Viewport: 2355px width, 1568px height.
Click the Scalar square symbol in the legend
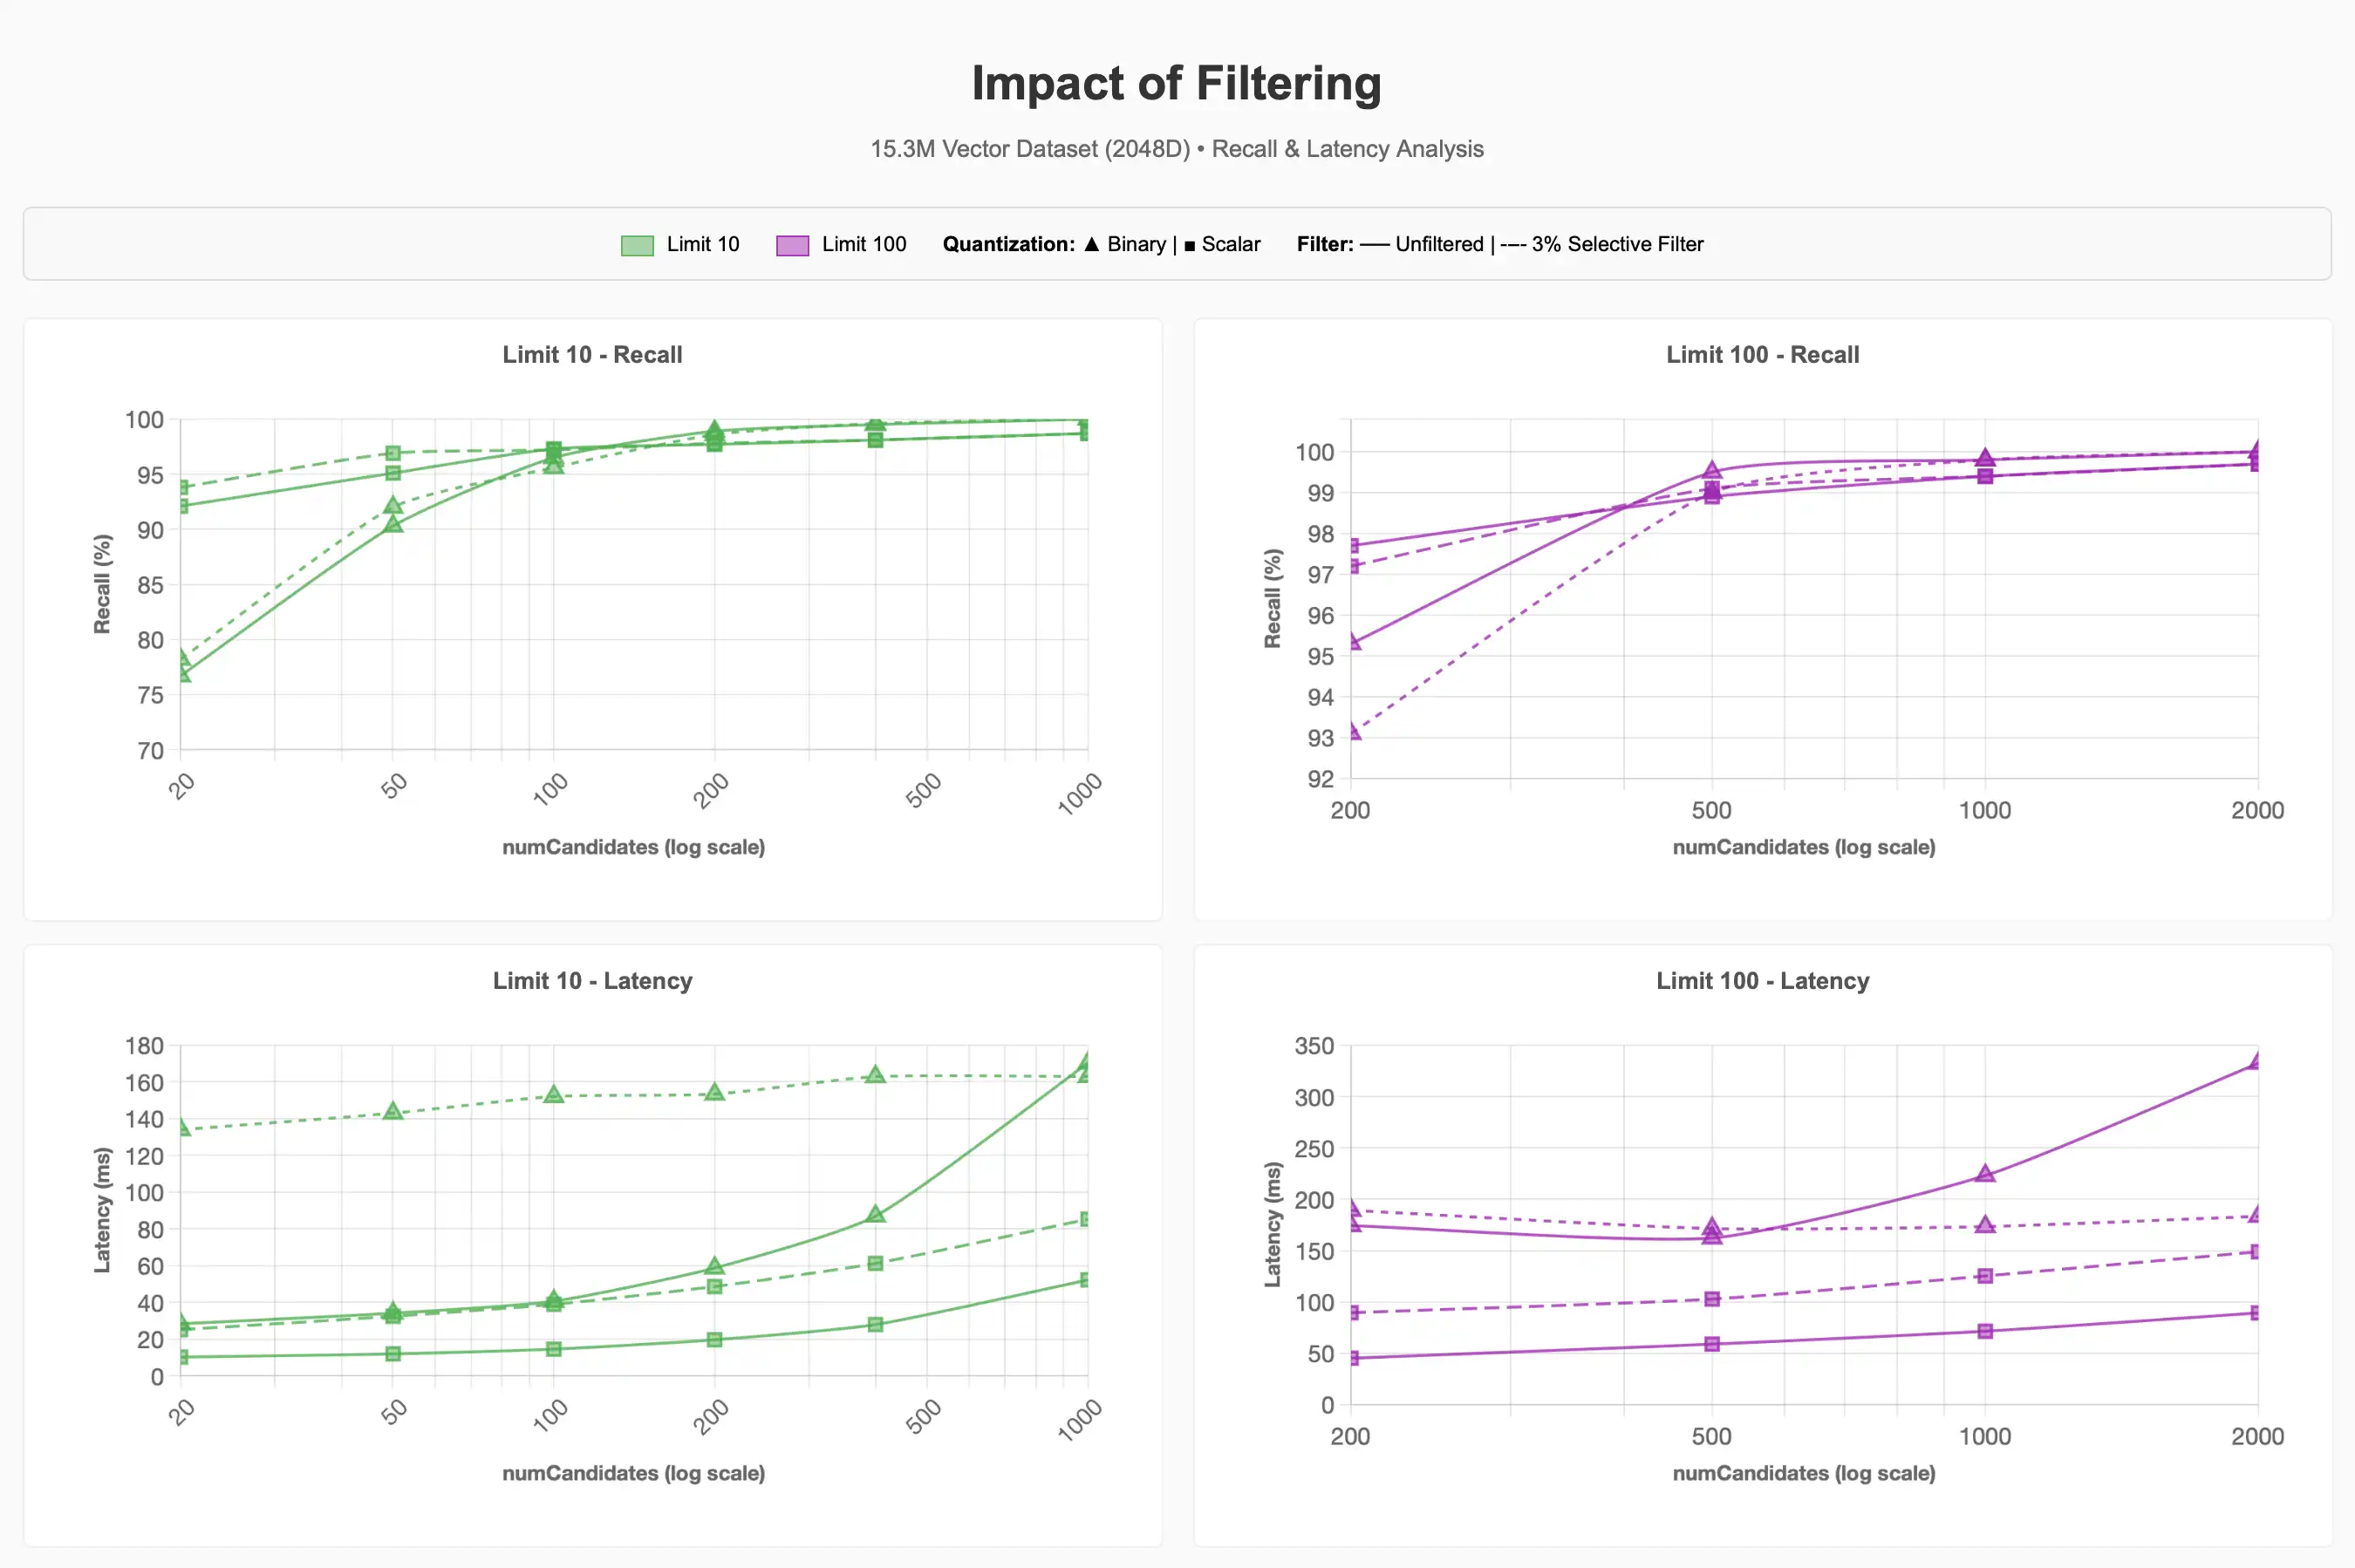pos(1189,245)
